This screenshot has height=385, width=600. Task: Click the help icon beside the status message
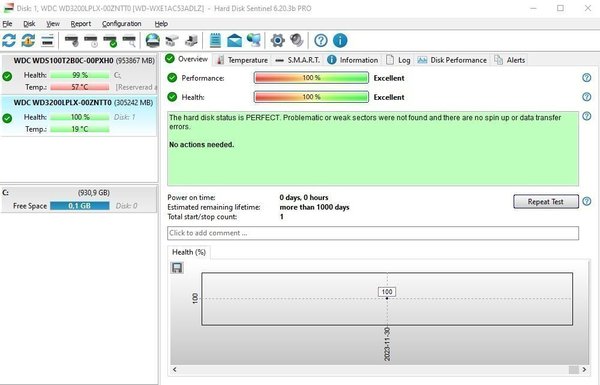(x=587, y=116)
